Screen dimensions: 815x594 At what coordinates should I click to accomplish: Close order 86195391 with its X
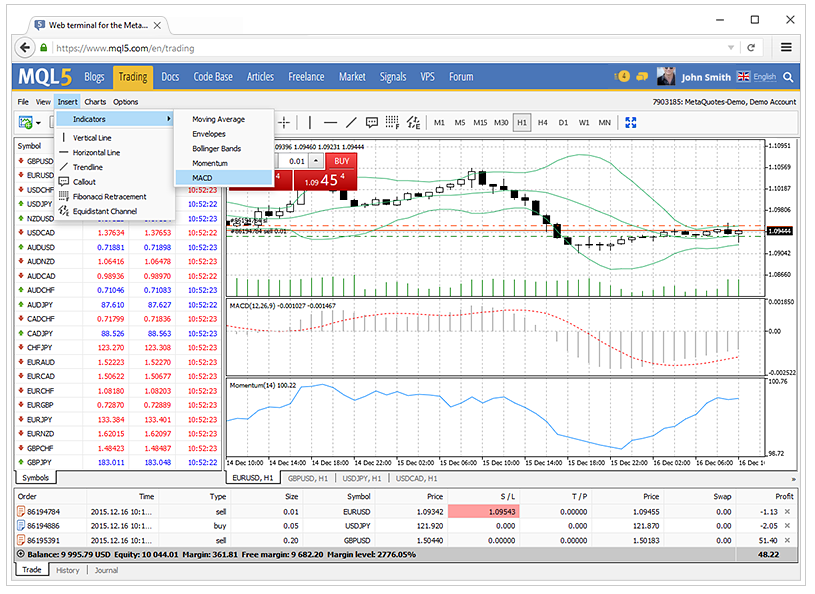pos(787,540)
